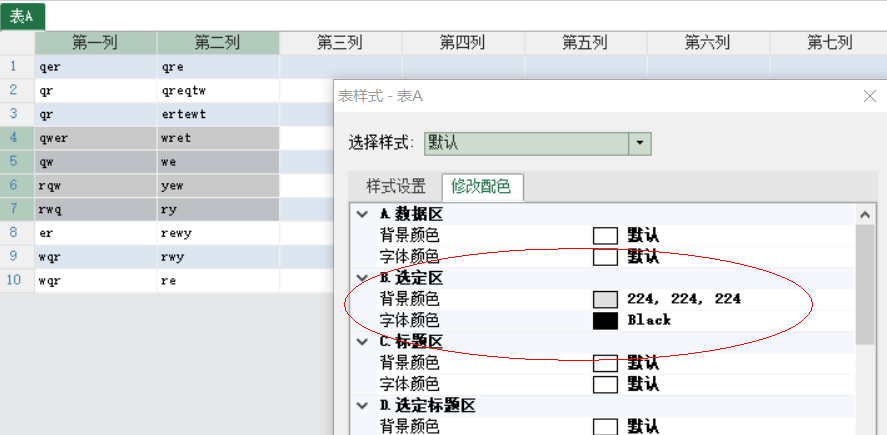Image resolution: width=887 pixels, height=435 pixels.
Task: Switch to the 修改配色 tab
Action: click(x=481, y=186)
